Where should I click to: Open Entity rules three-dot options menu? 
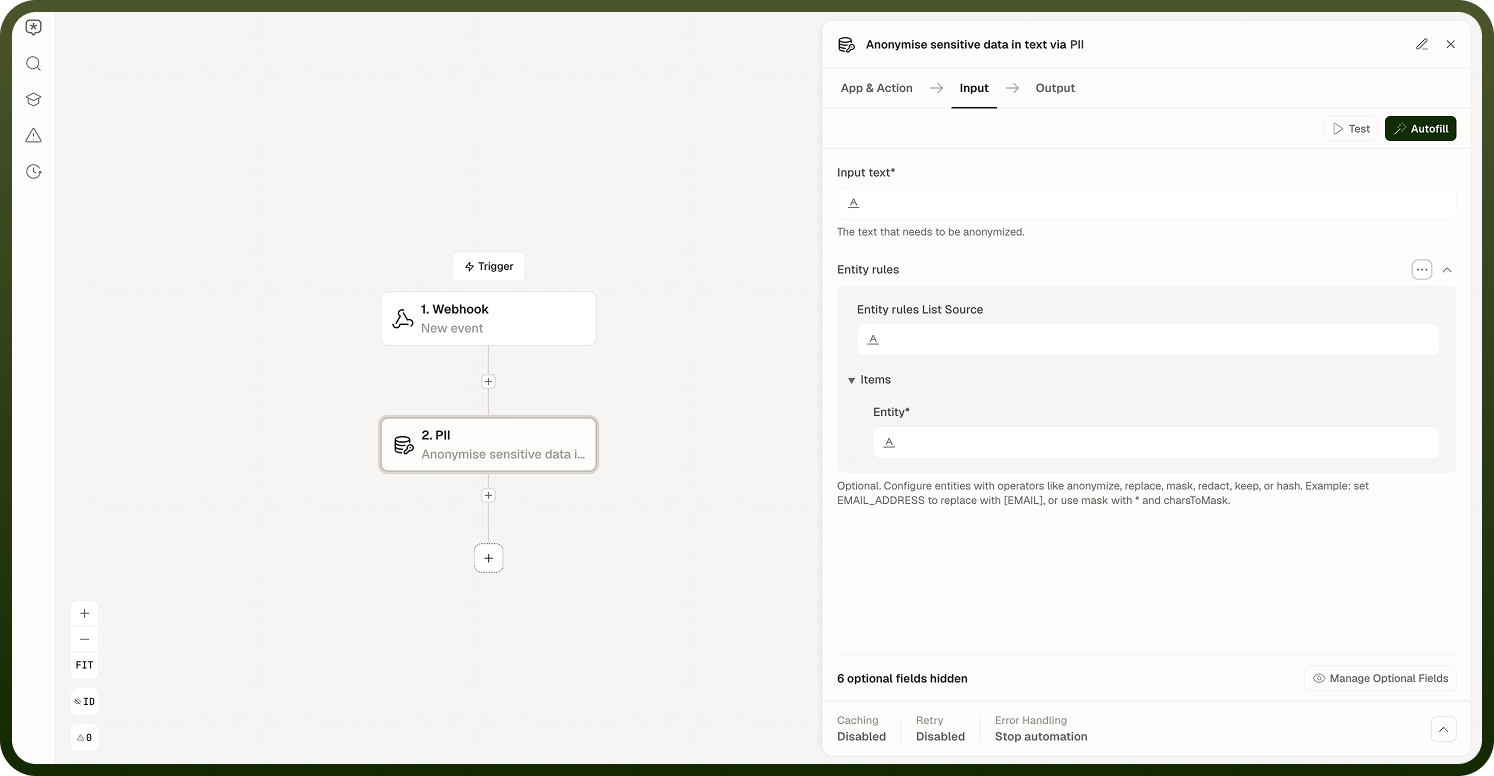[1422, 270]
